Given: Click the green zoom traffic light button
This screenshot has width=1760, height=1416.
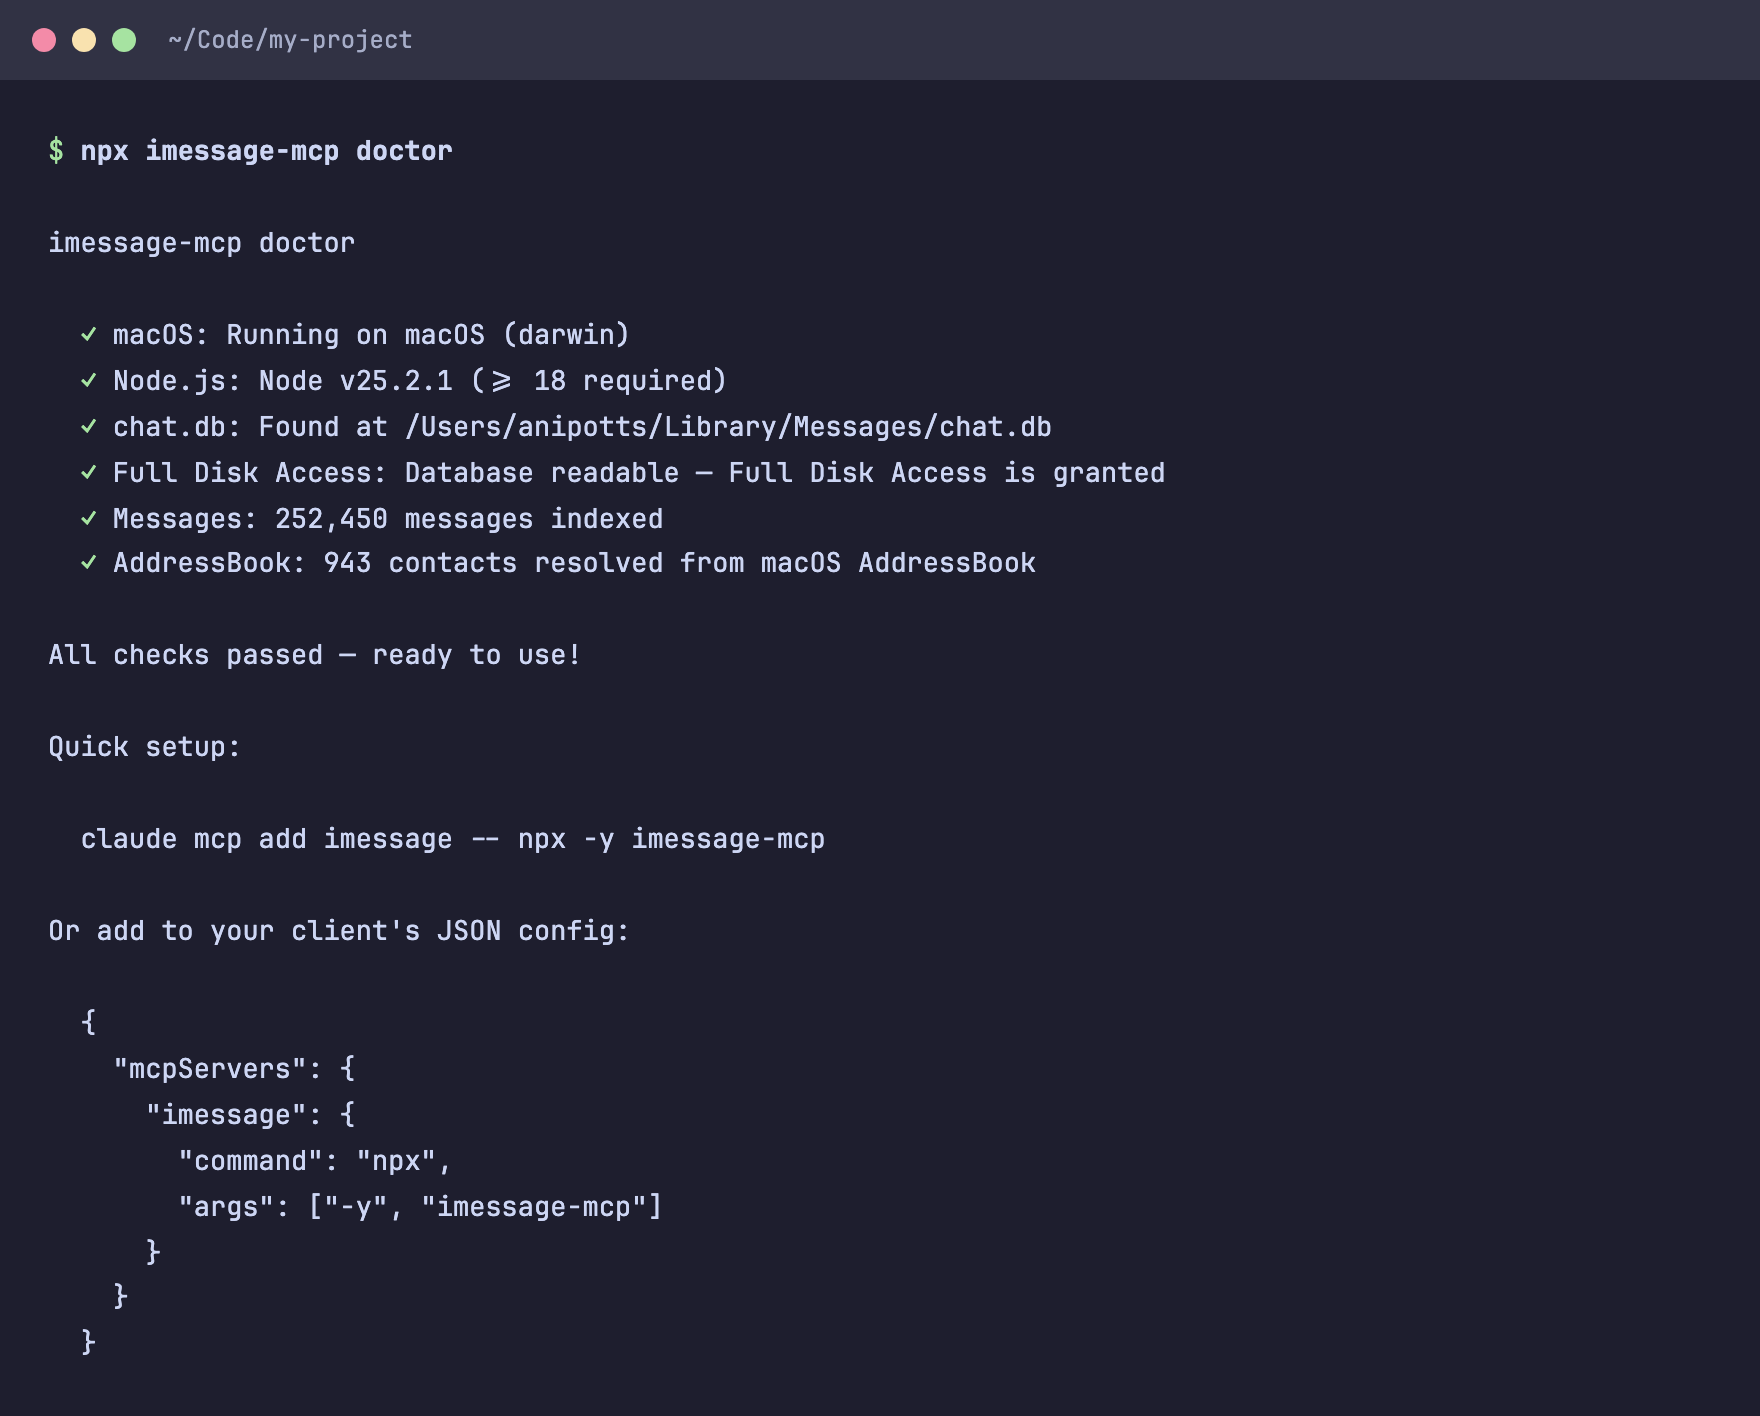Looking at the screenshot, I should [x=123, y=39].
